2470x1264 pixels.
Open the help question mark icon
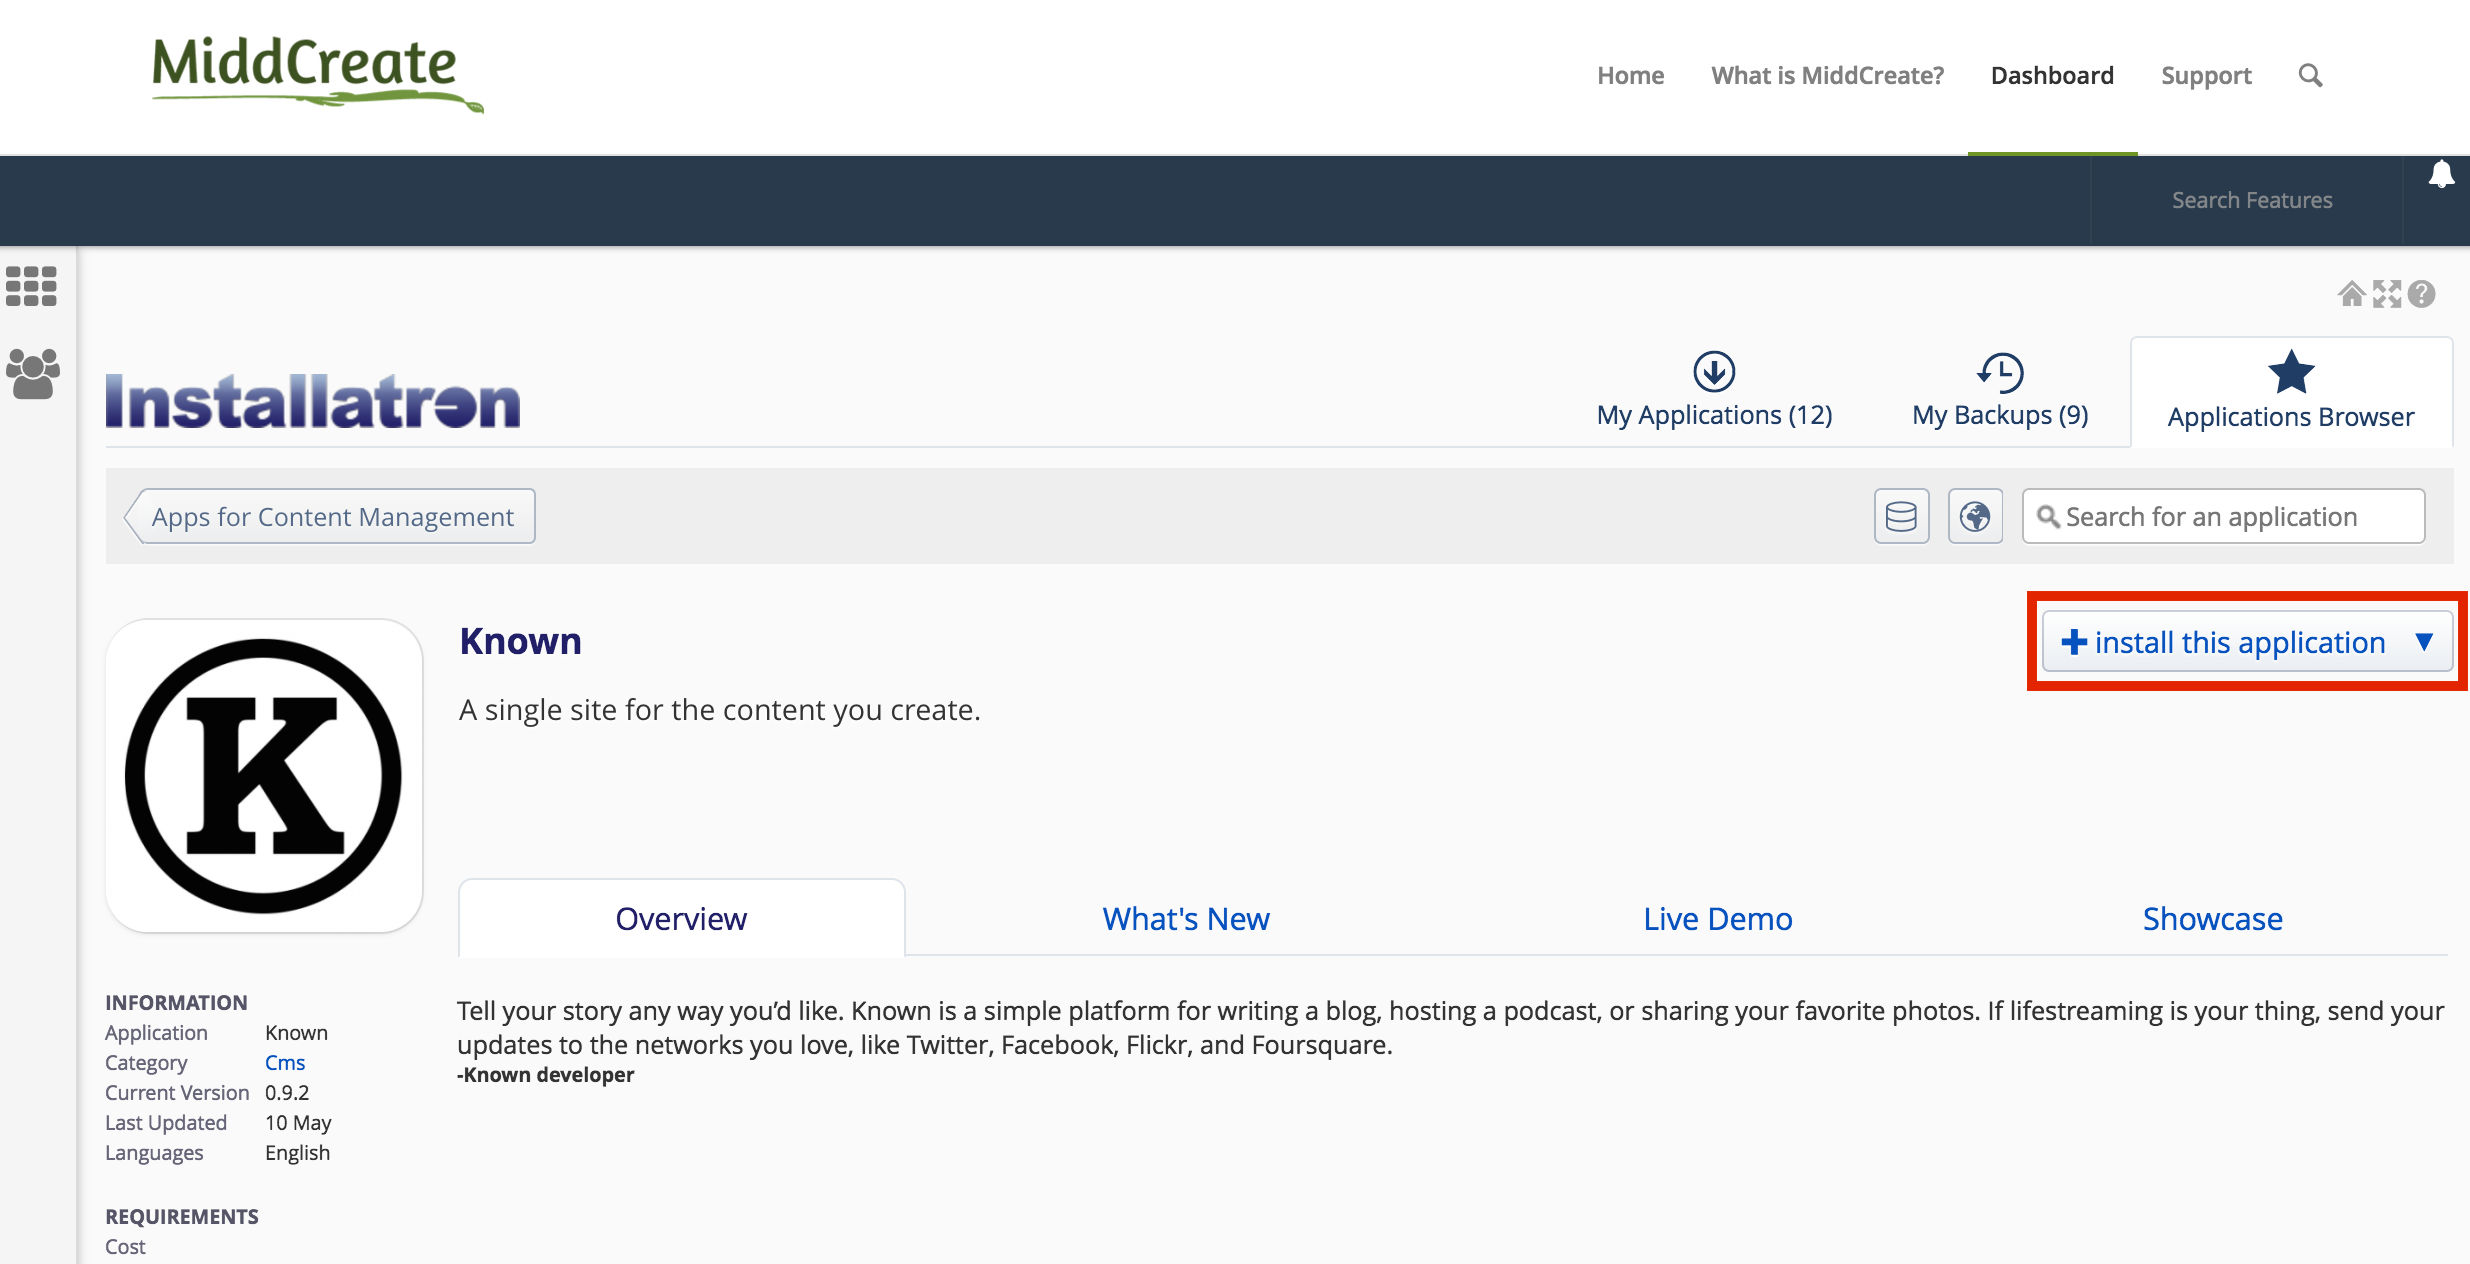2422,294
